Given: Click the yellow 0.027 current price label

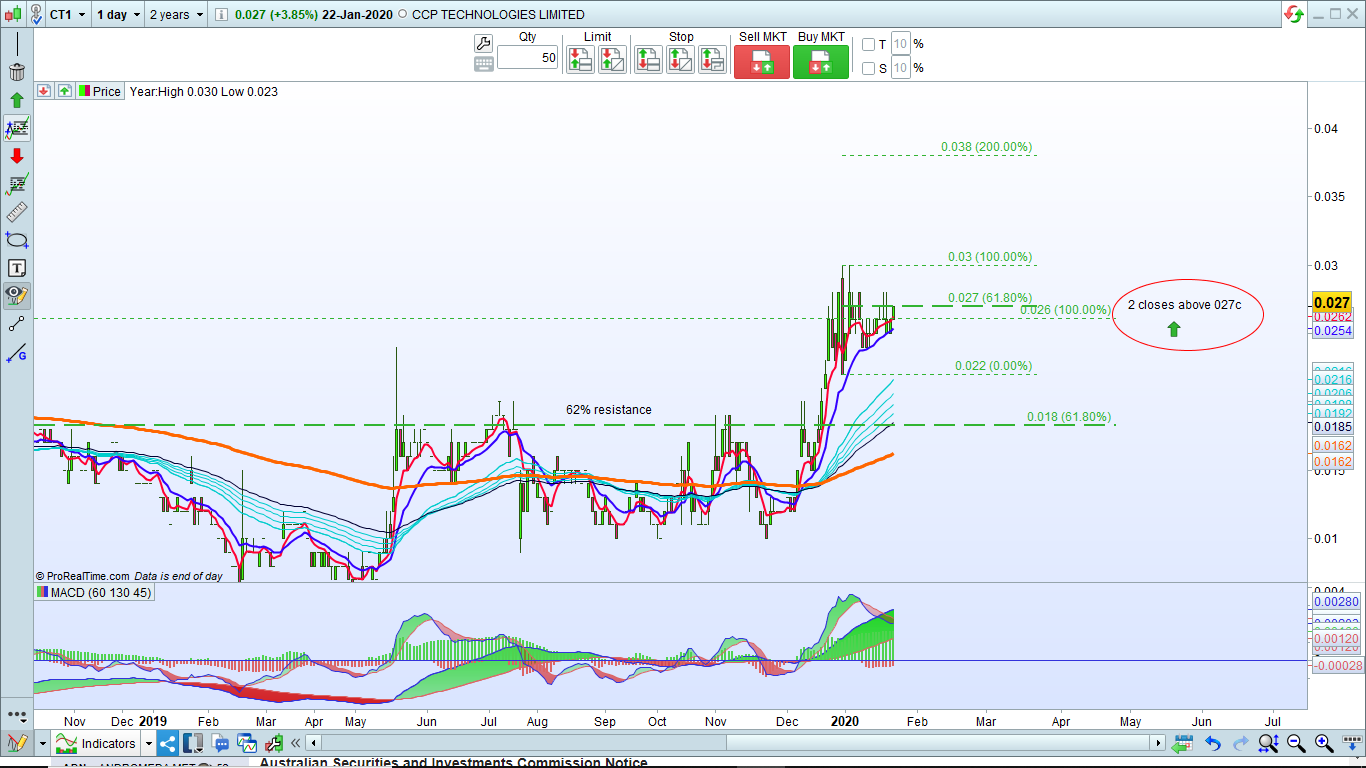Looking at the screenshot, I should pos(1332,303).
